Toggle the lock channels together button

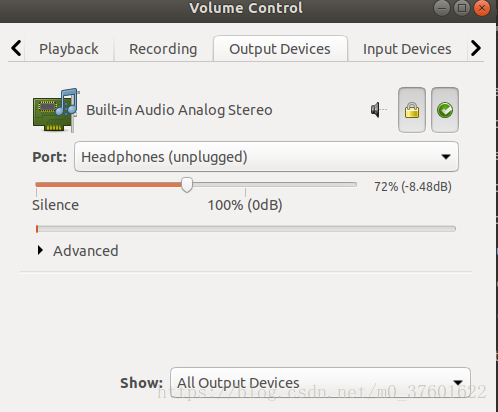(x=412, y=110)
